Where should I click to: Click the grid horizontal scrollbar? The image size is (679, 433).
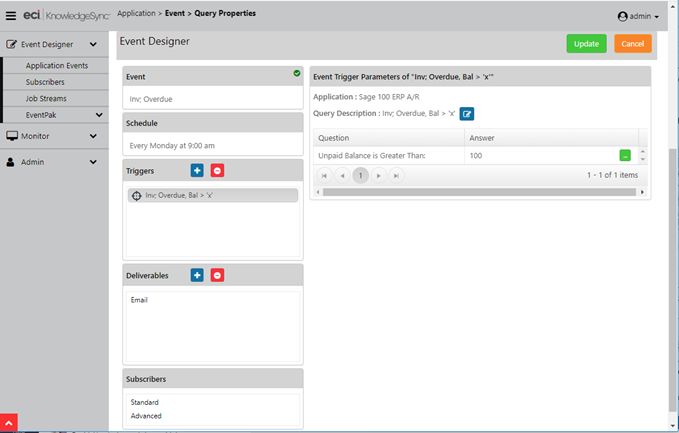click(x=479, y=192)
